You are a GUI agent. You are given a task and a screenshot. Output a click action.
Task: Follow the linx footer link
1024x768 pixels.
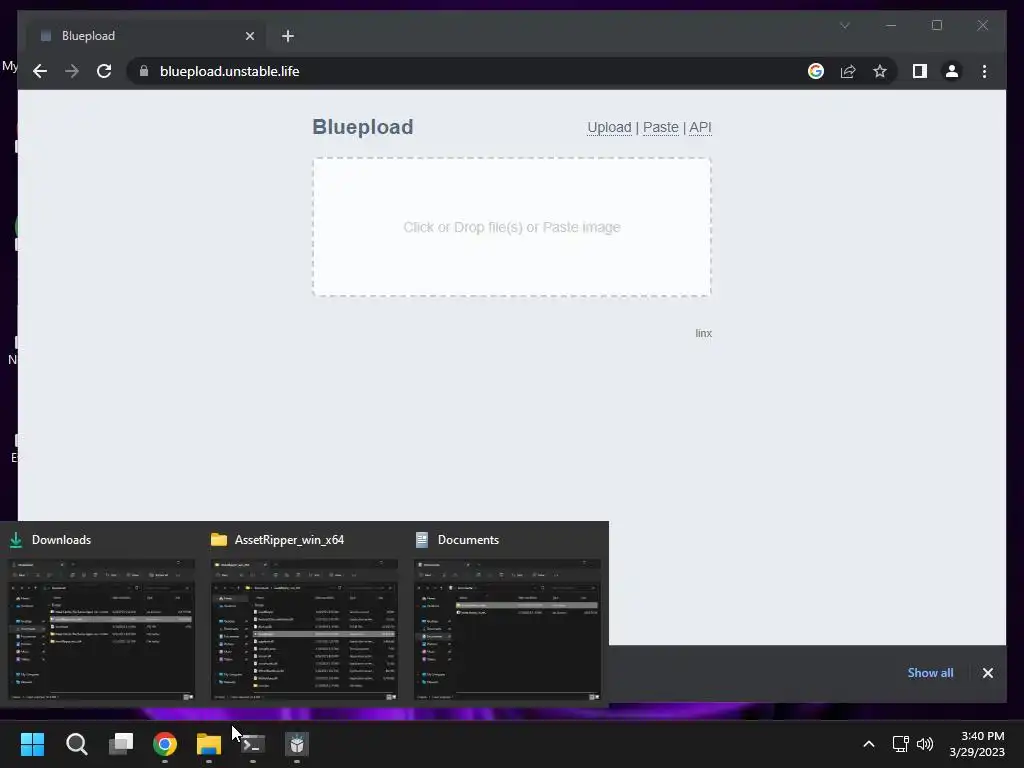(703, 333)
